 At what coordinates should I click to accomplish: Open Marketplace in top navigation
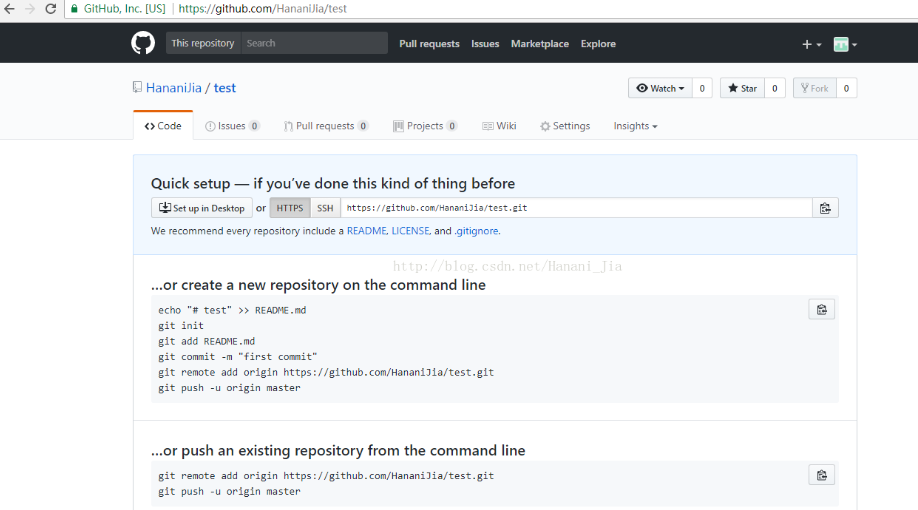point(540,44)
